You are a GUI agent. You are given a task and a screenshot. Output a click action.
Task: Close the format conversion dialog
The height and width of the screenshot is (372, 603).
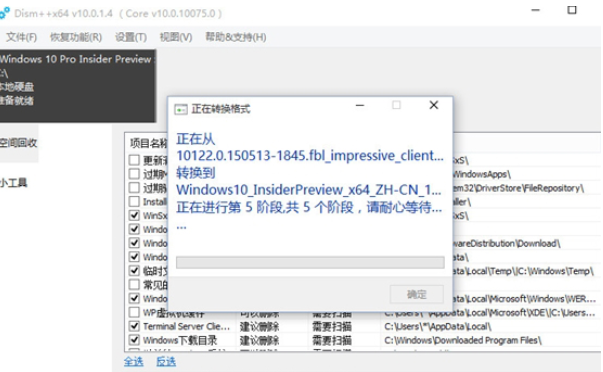tap(434, 105)
